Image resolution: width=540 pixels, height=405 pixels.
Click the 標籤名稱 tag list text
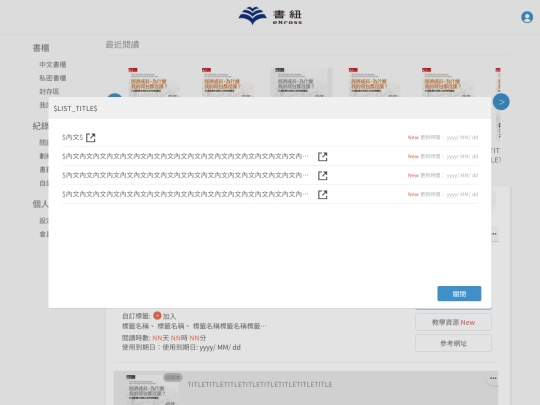point(194,326)
